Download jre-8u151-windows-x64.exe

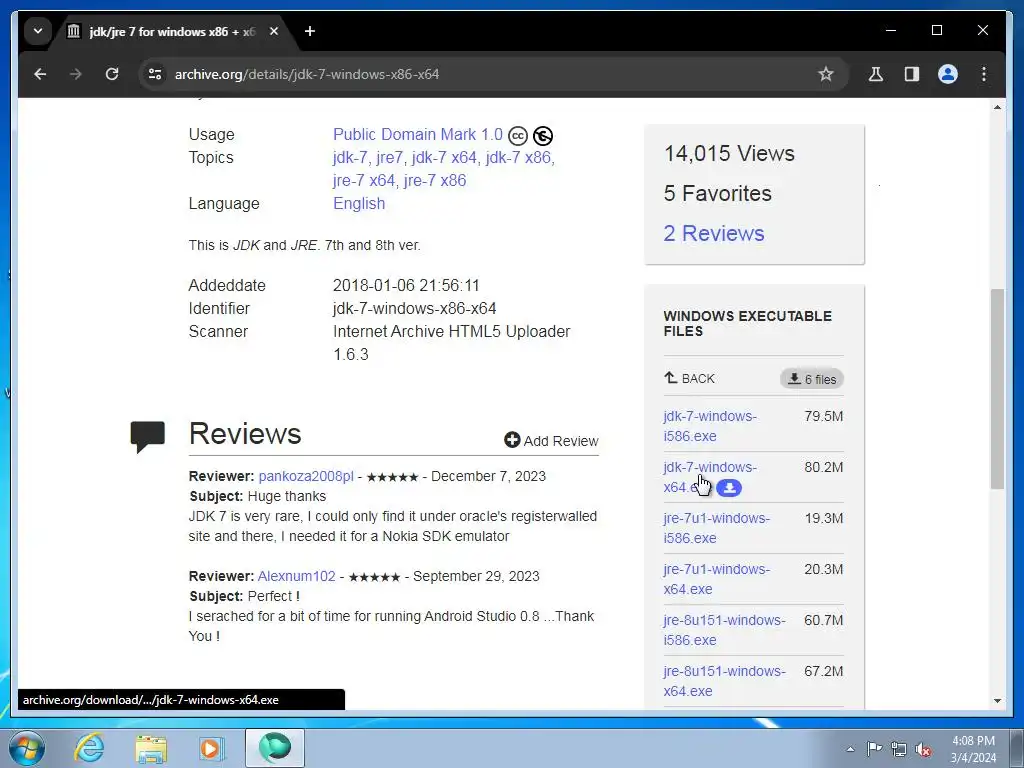(x=724, y=680)
